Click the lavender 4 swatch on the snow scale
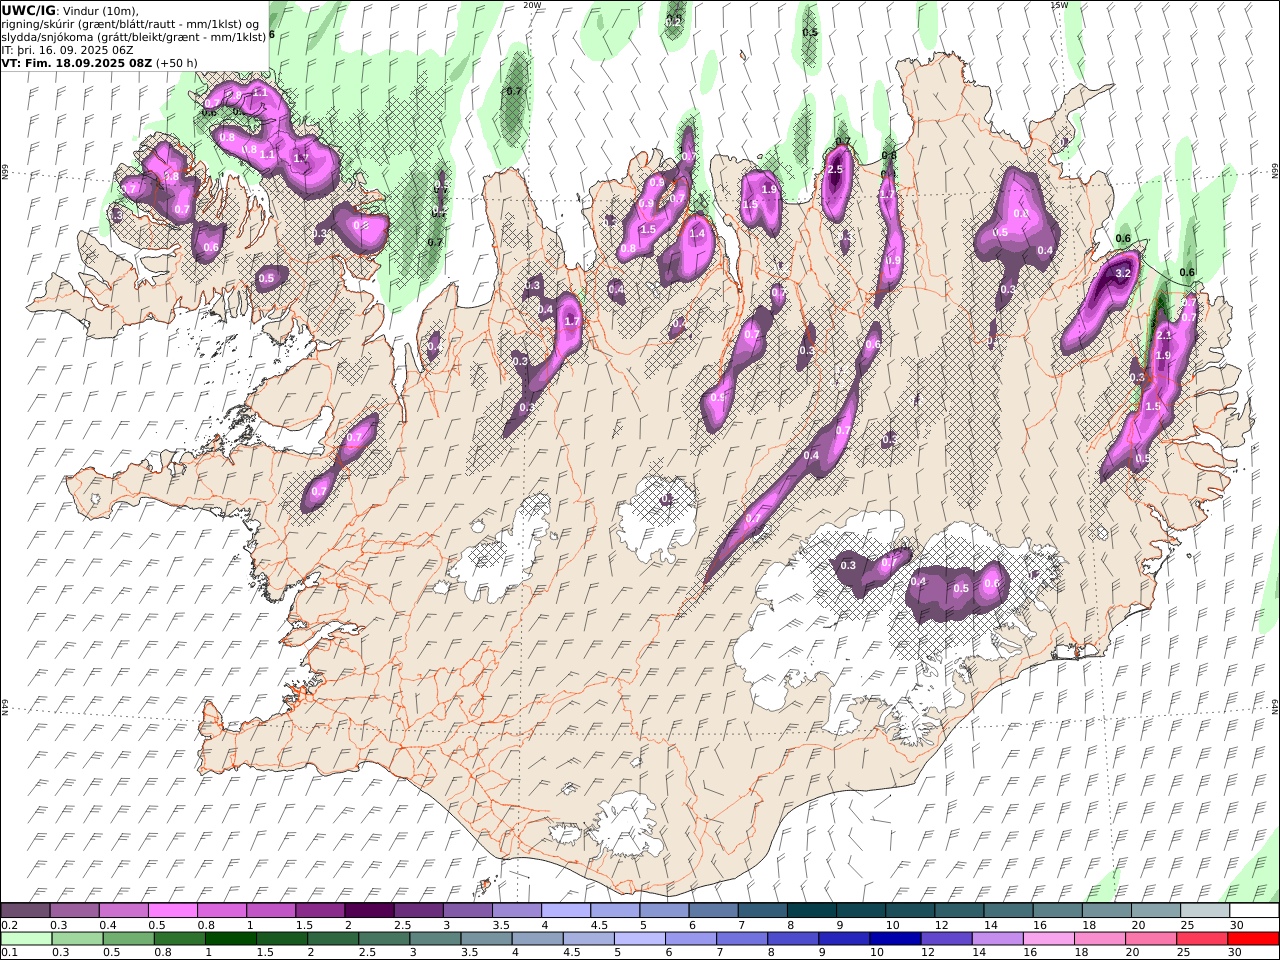Image resolution: width=1280 pixels, height=960 pixels. coord(565,910)
